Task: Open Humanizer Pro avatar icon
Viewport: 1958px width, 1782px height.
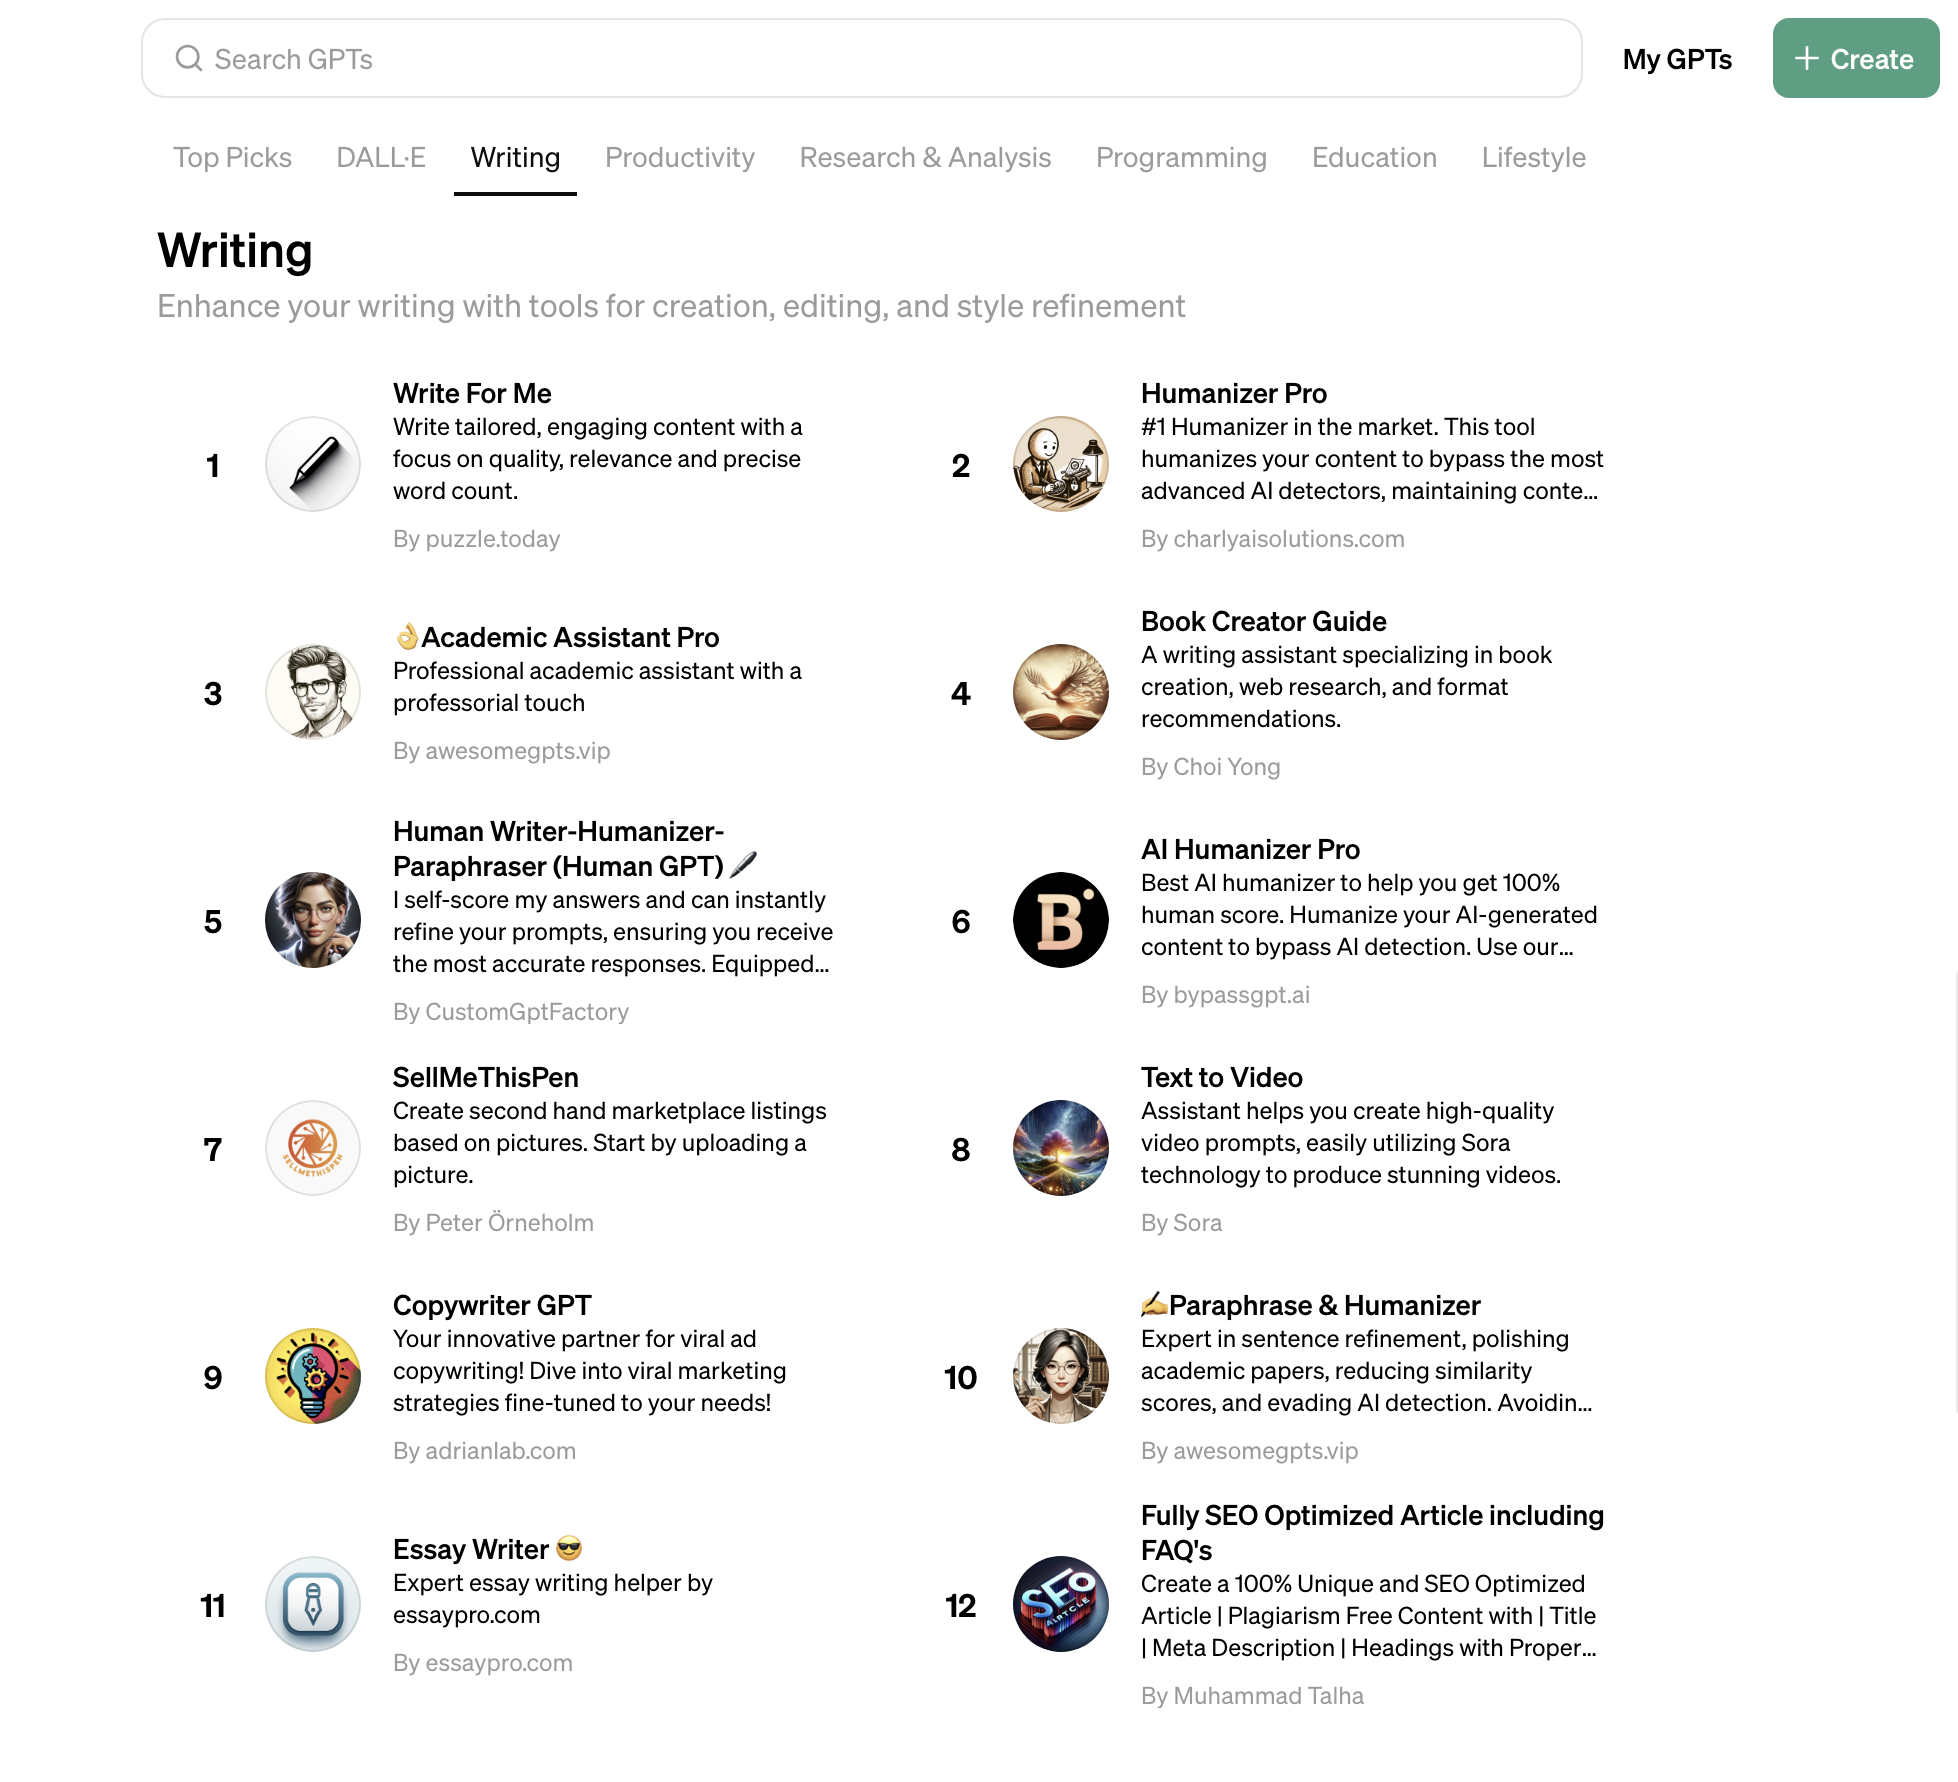Action: 1061,465
